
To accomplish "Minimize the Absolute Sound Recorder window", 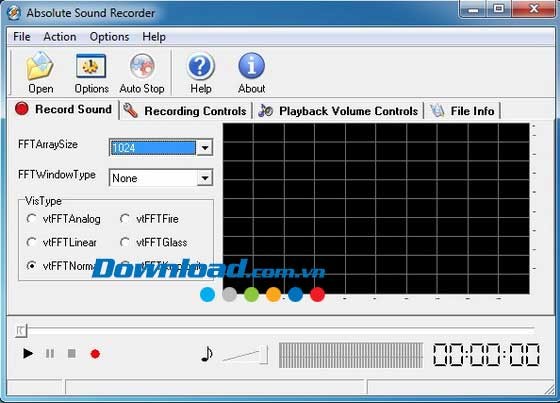I will (472, 9).
